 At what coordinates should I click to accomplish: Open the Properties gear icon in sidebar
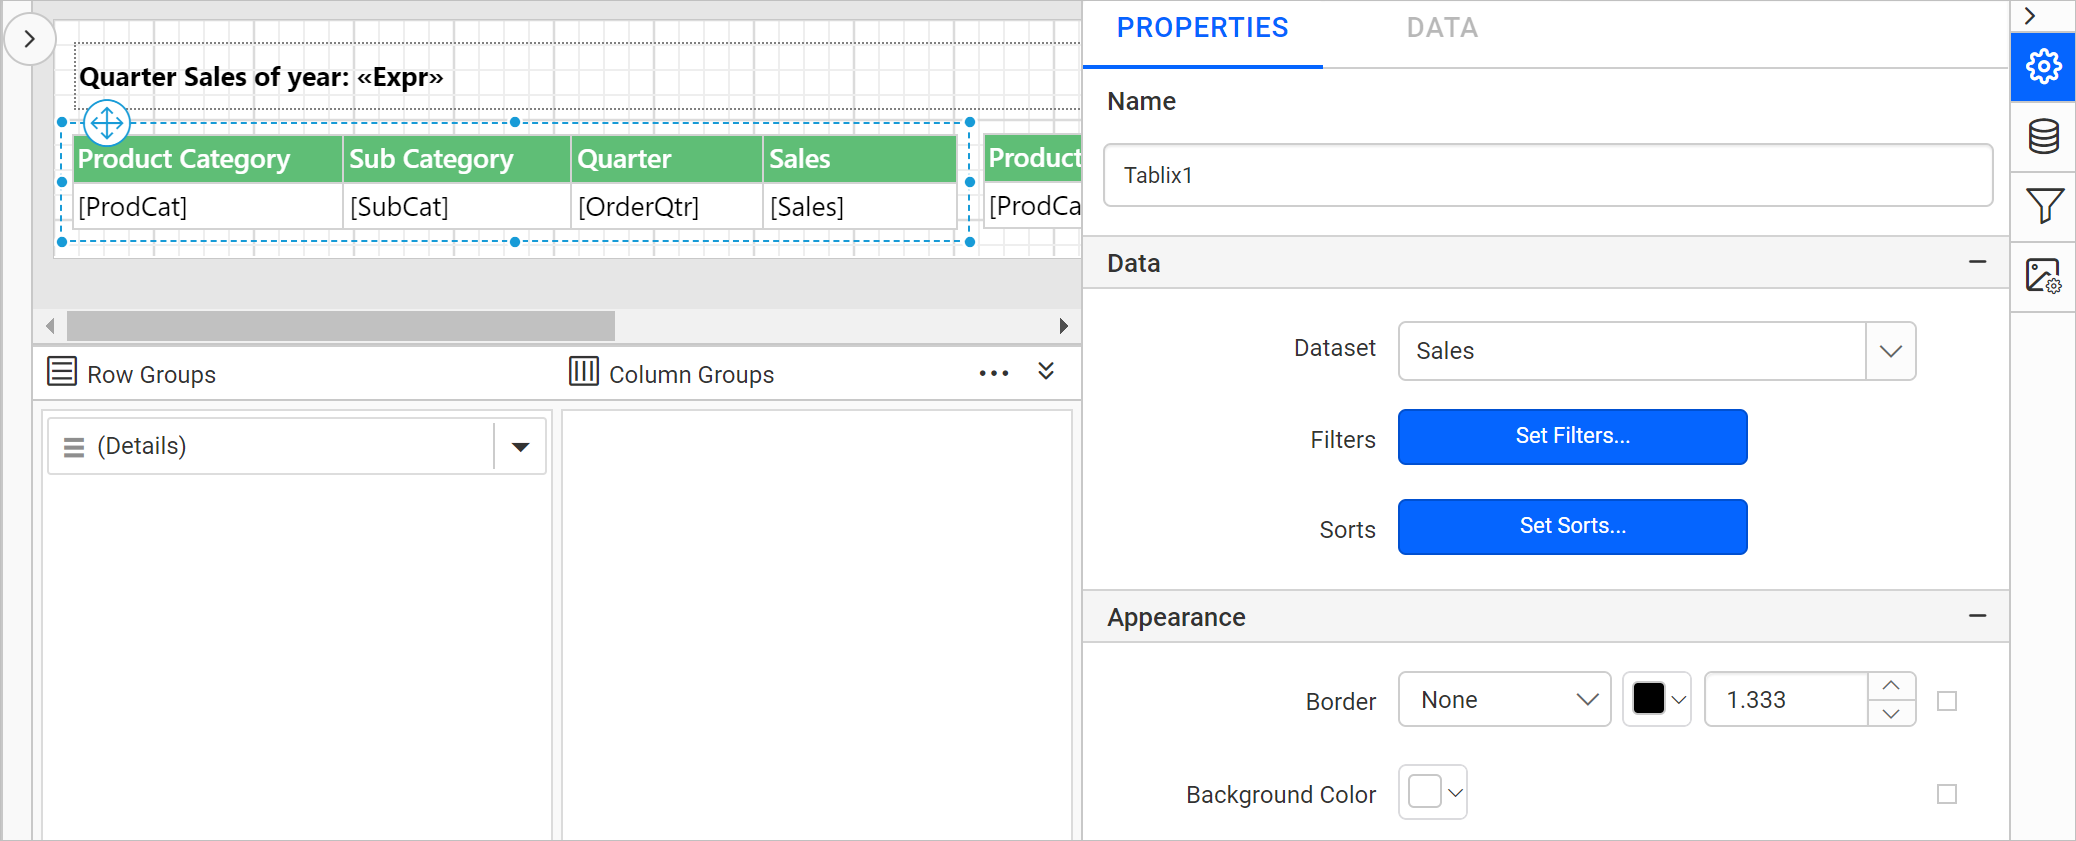click(2043, 67)
